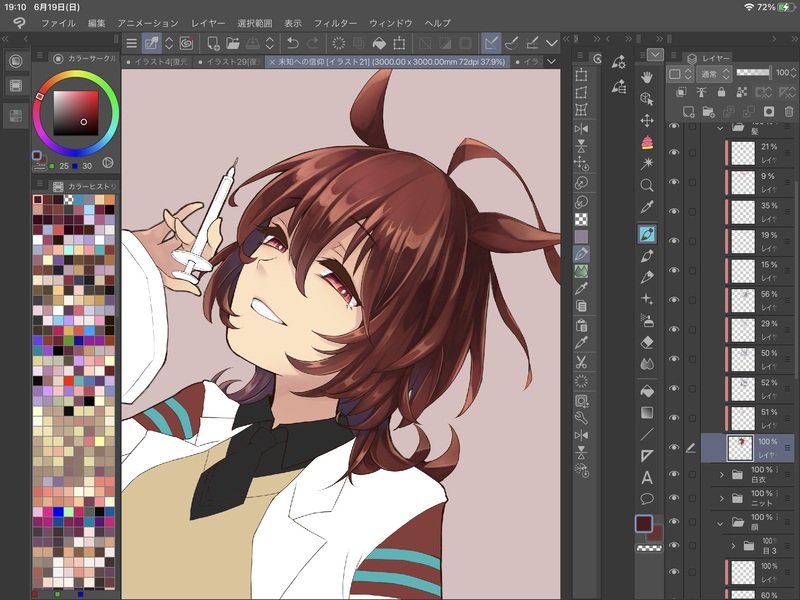Screen dimensions: 800x600
Task: Expand command bar overflow chevron
Action: point(552,43)
